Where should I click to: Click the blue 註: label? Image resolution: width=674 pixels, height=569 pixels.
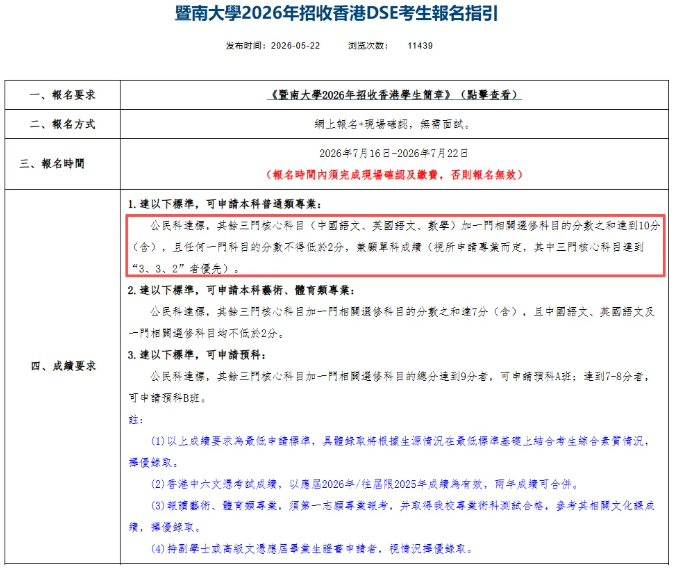pos(136,419)
